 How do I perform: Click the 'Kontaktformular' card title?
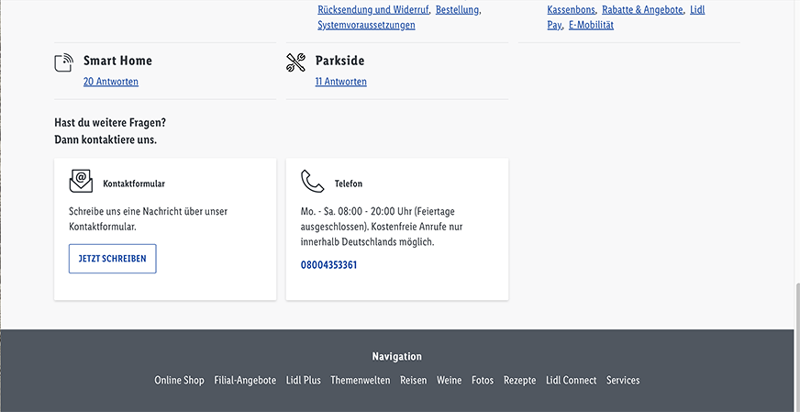point(134,184)
